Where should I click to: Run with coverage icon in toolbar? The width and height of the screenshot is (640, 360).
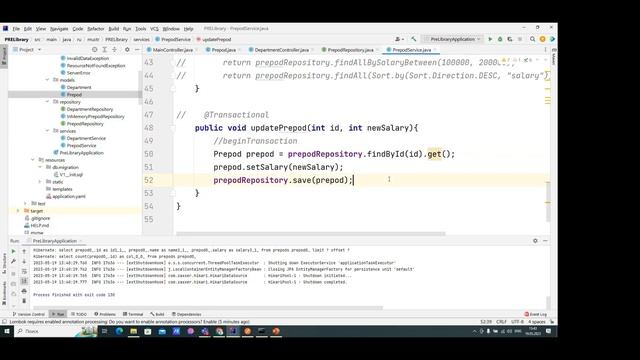510,39
